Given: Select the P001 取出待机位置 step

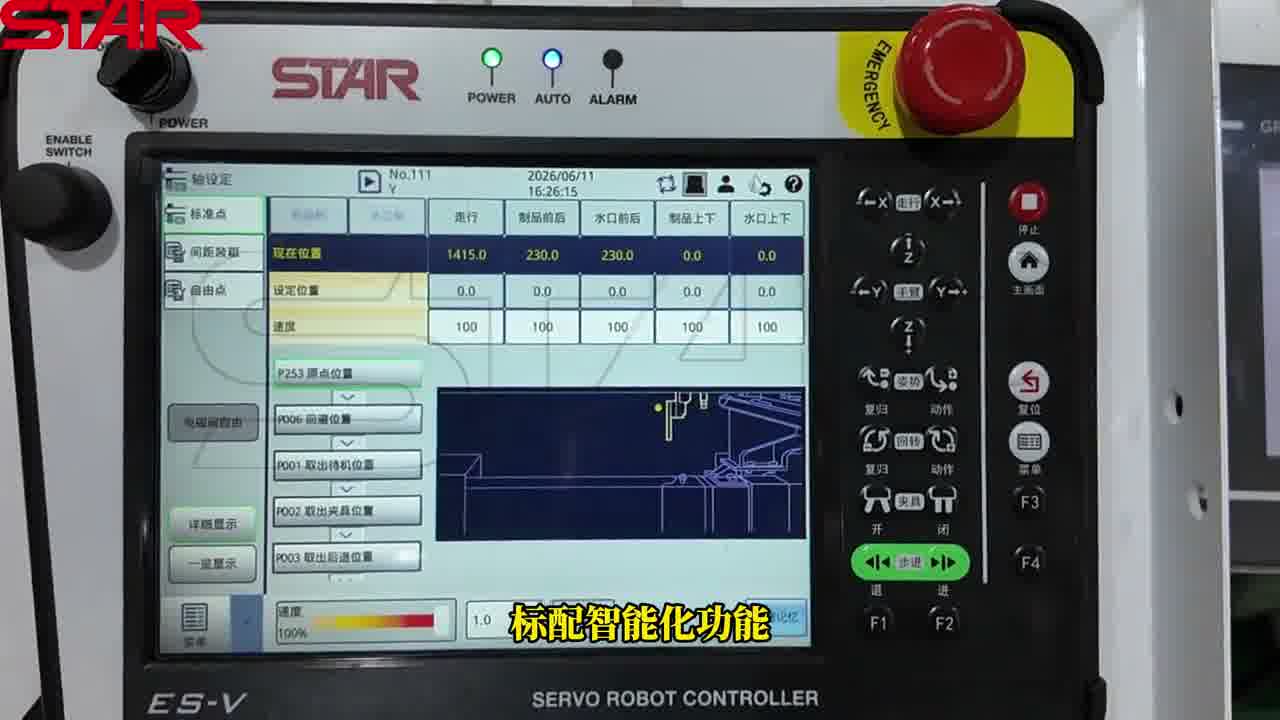Looking at the screenshot, I should 347,465.
